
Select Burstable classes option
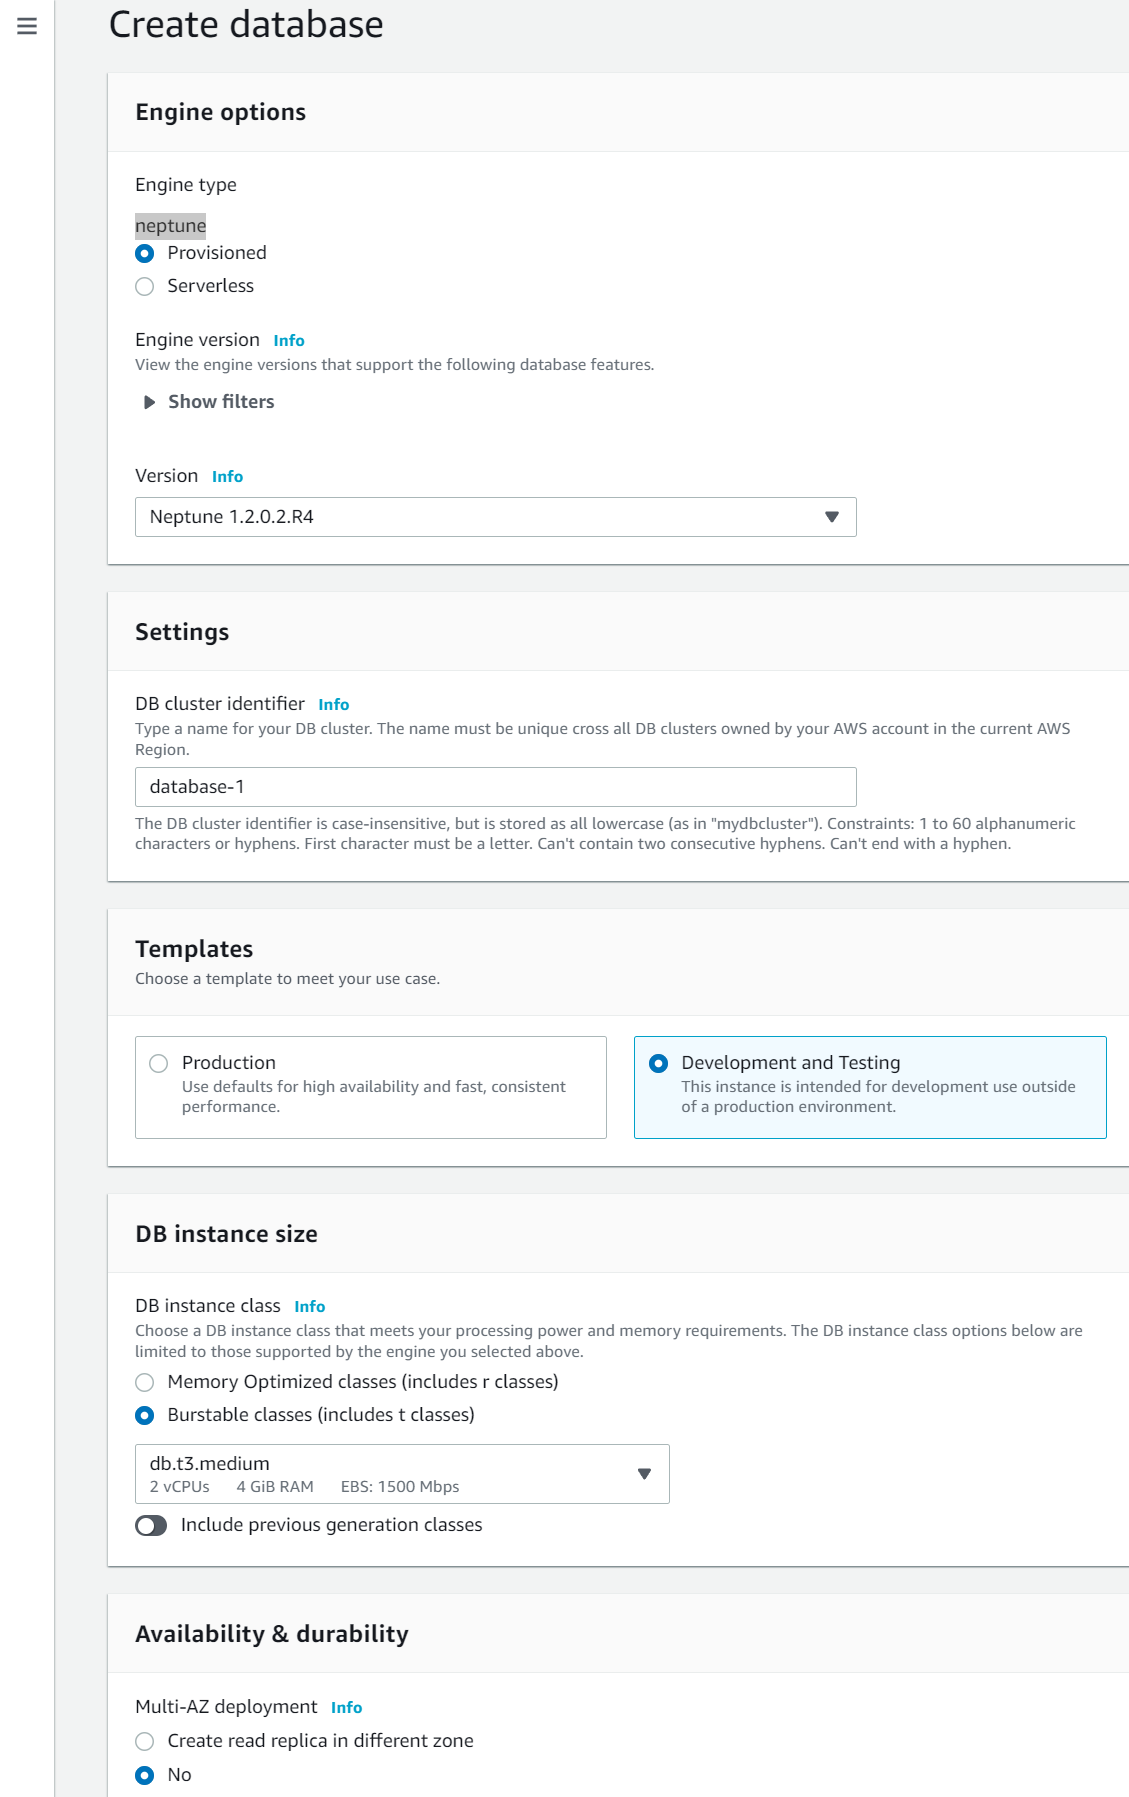pyautogui.click(x=145, y=1415)
